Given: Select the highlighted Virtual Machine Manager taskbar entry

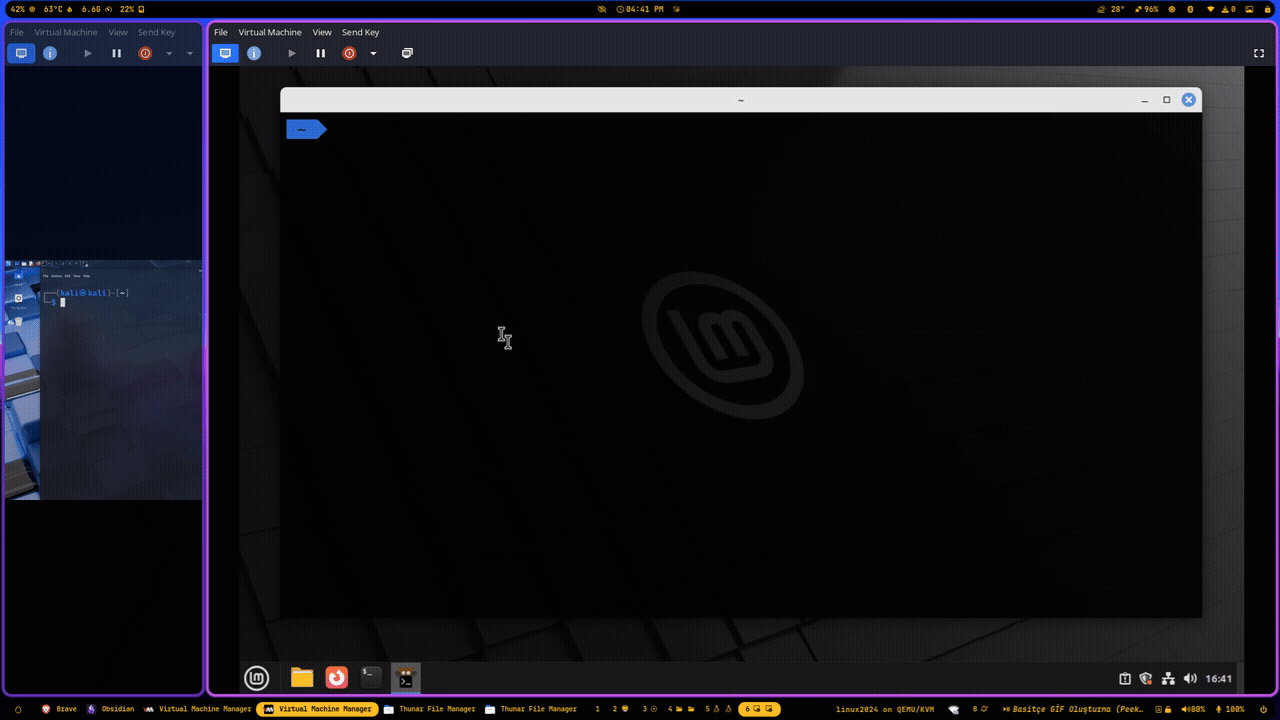Looking at the screenshot, I should pos(317,709).
